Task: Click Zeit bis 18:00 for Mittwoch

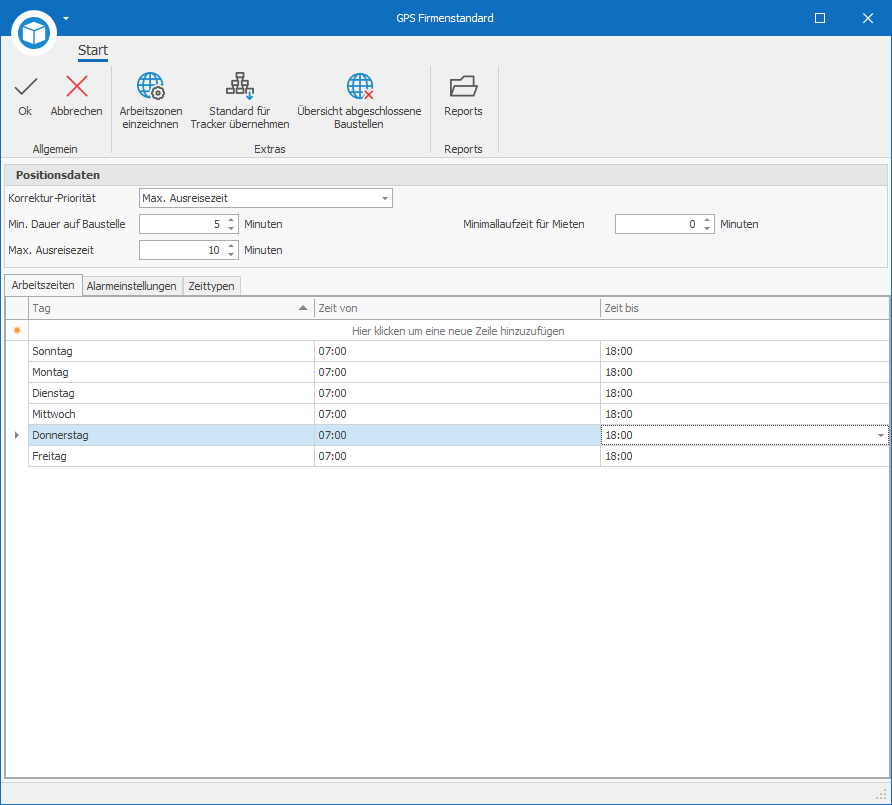Action: [x=745, y=414]
